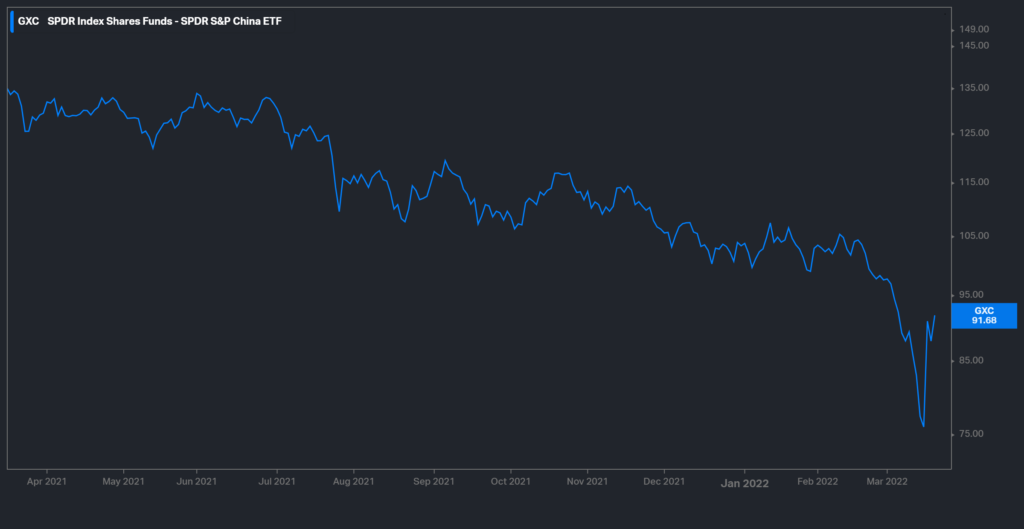This screenshot has width=1024, height=529.
Task: Click the 125.00 price axis label
Action: (x=976, y=133)
